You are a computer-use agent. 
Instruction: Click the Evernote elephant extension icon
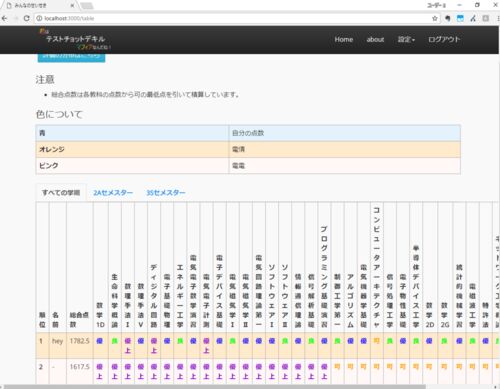click(448, 18)
